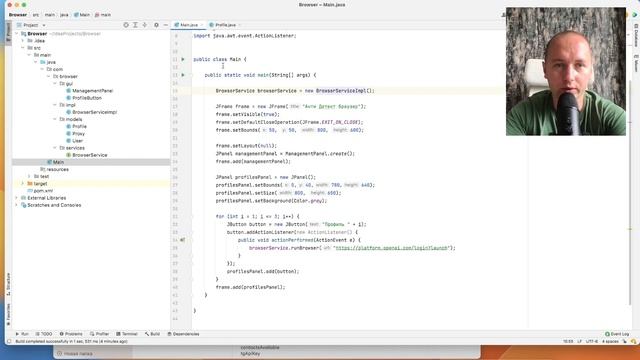Click the main method breadcrumb
The width and height of the screenshot is (640, 360).
[103, 15]
